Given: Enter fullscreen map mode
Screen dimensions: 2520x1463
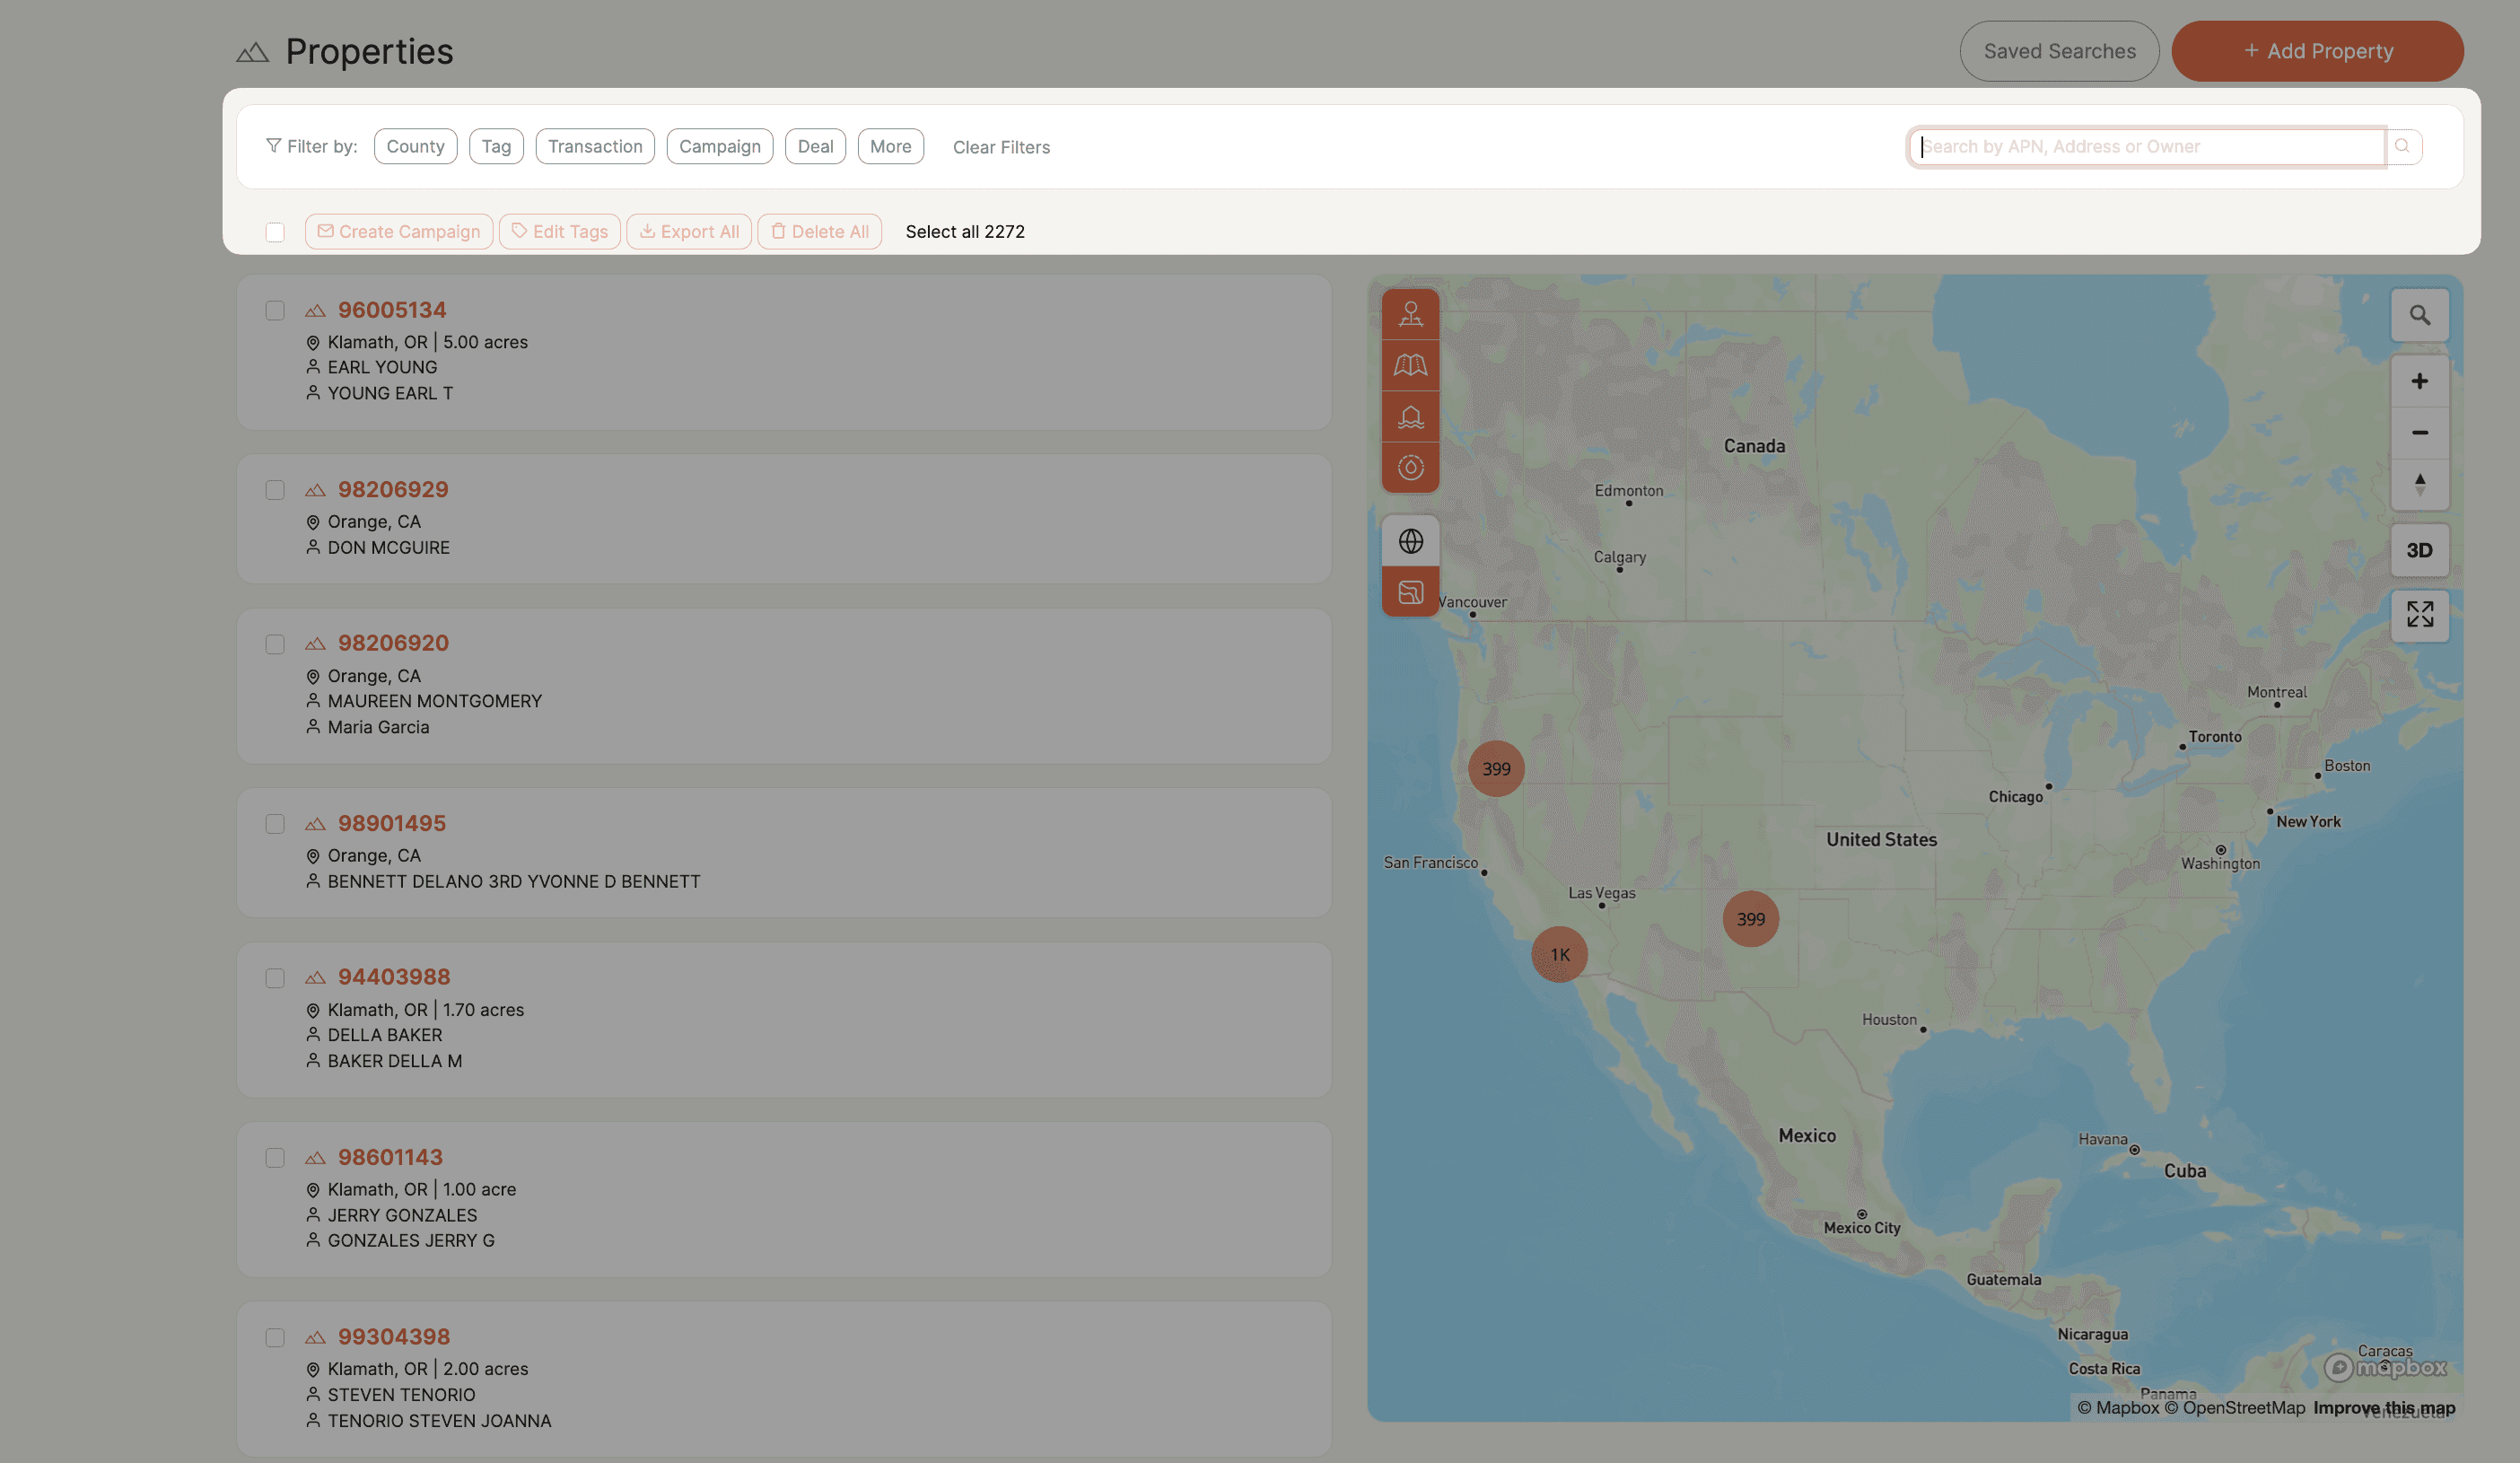Looking at the screenshot, I should 2419,614.
